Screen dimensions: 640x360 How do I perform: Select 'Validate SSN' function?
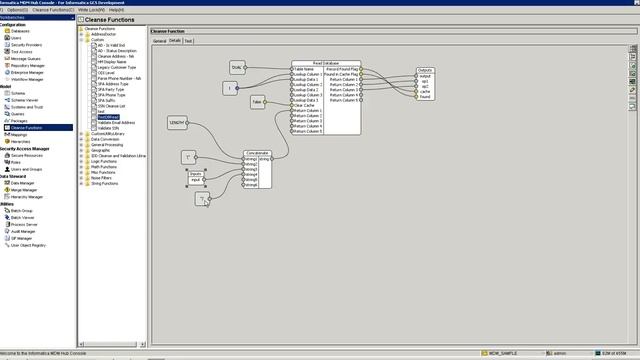[x=108, y=128]
